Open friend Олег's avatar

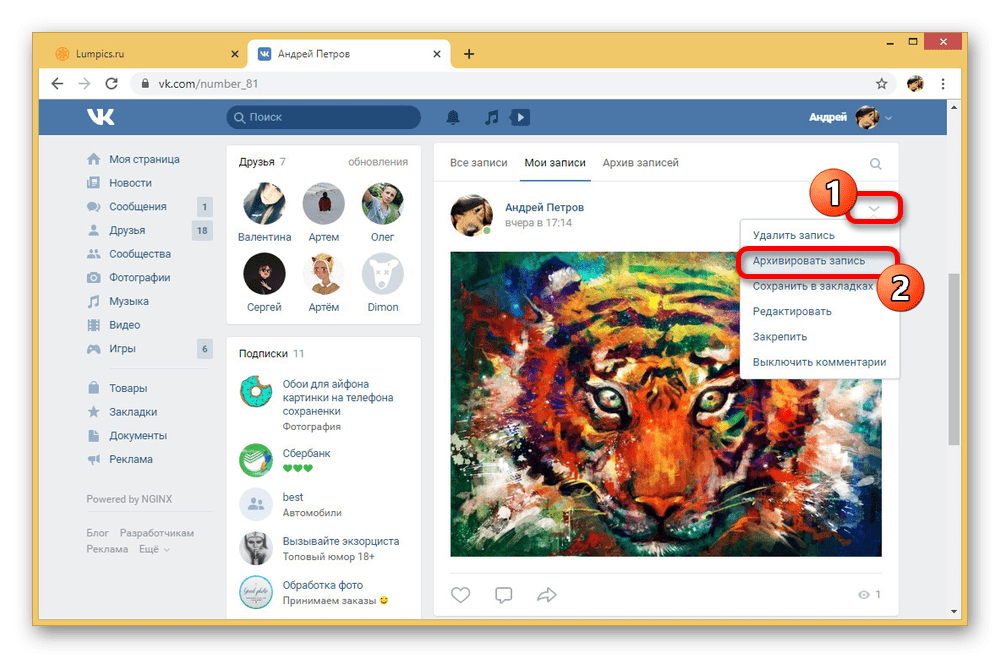coord(383,203)
